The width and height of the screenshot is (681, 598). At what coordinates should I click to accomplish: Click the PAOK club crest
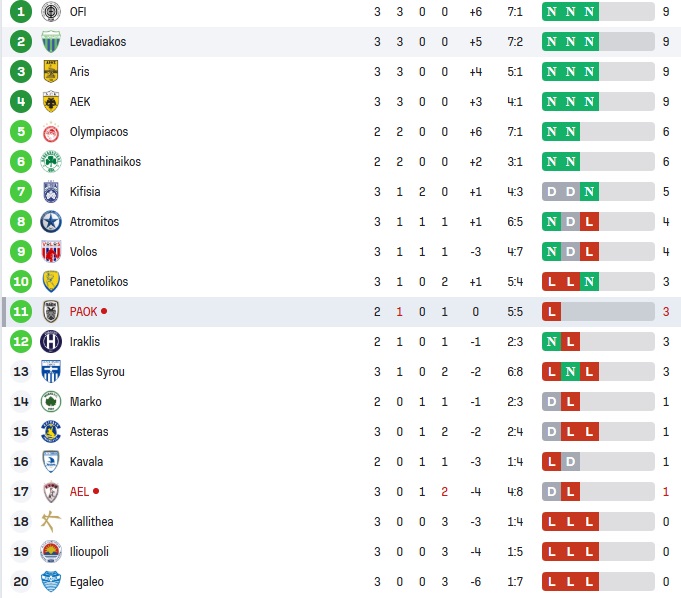[51, 312]
